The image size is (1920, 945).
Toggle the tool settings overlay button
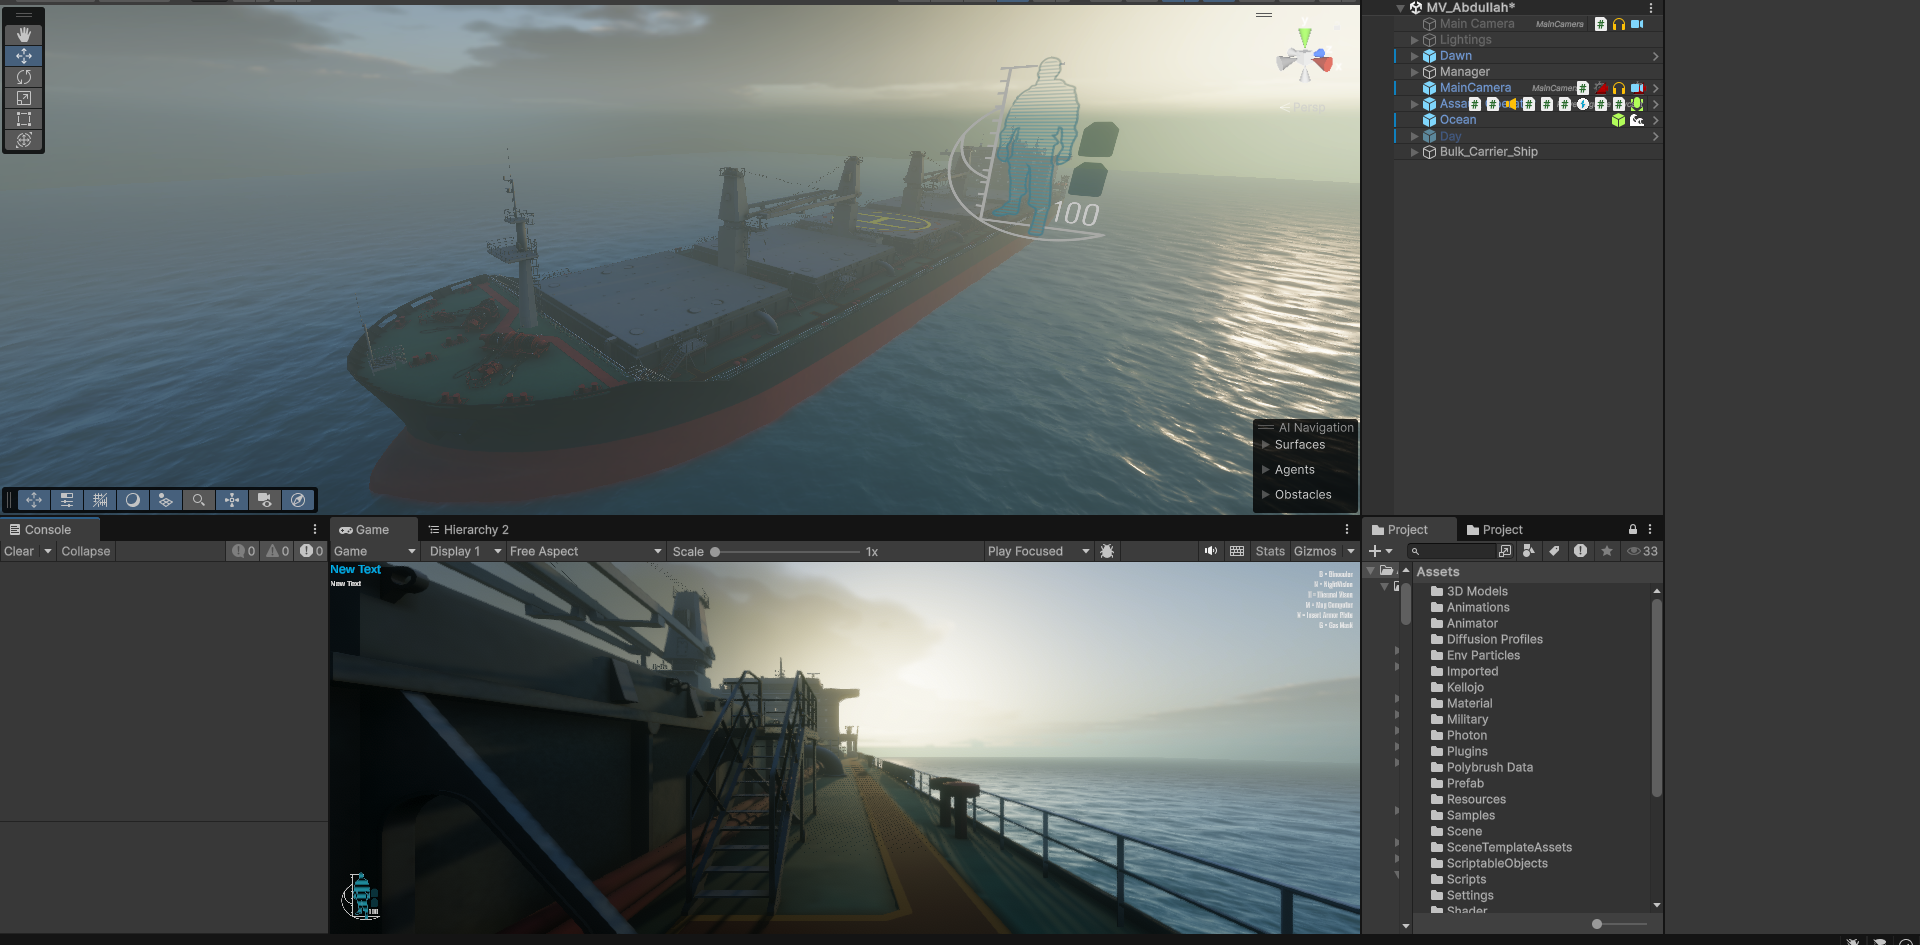click(x=67, y=500)
